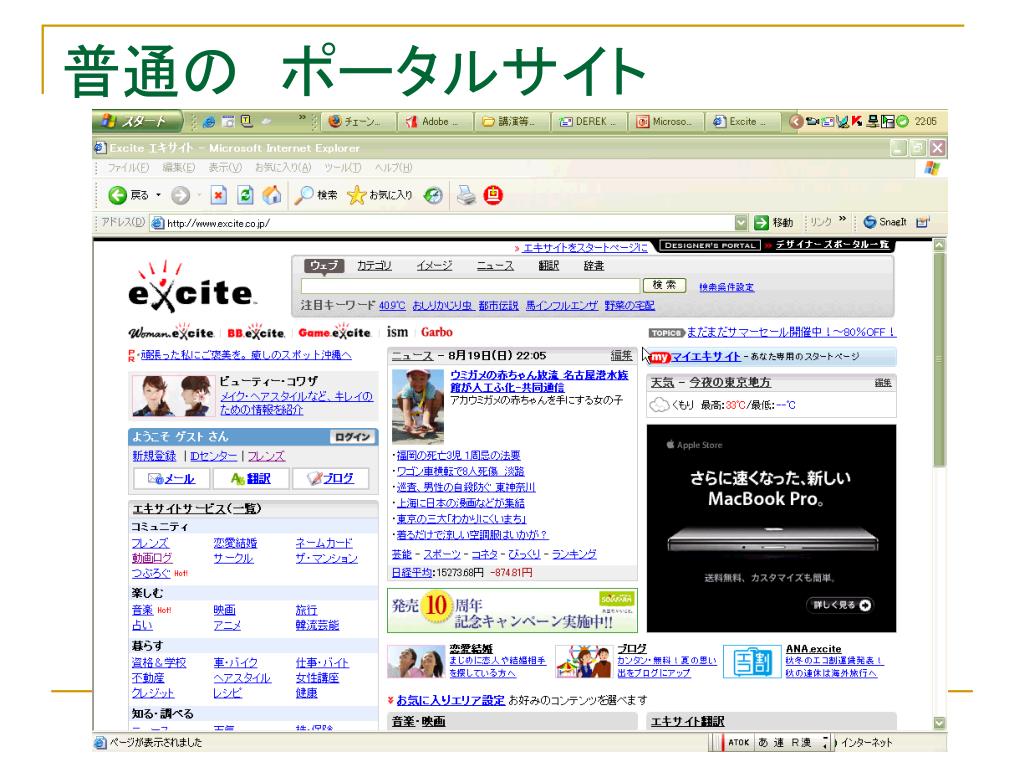Open Internet Explorer from the quick launch
Image resolution: width=1024 pixels, height=768 pixels.
(x=209, y=121)
